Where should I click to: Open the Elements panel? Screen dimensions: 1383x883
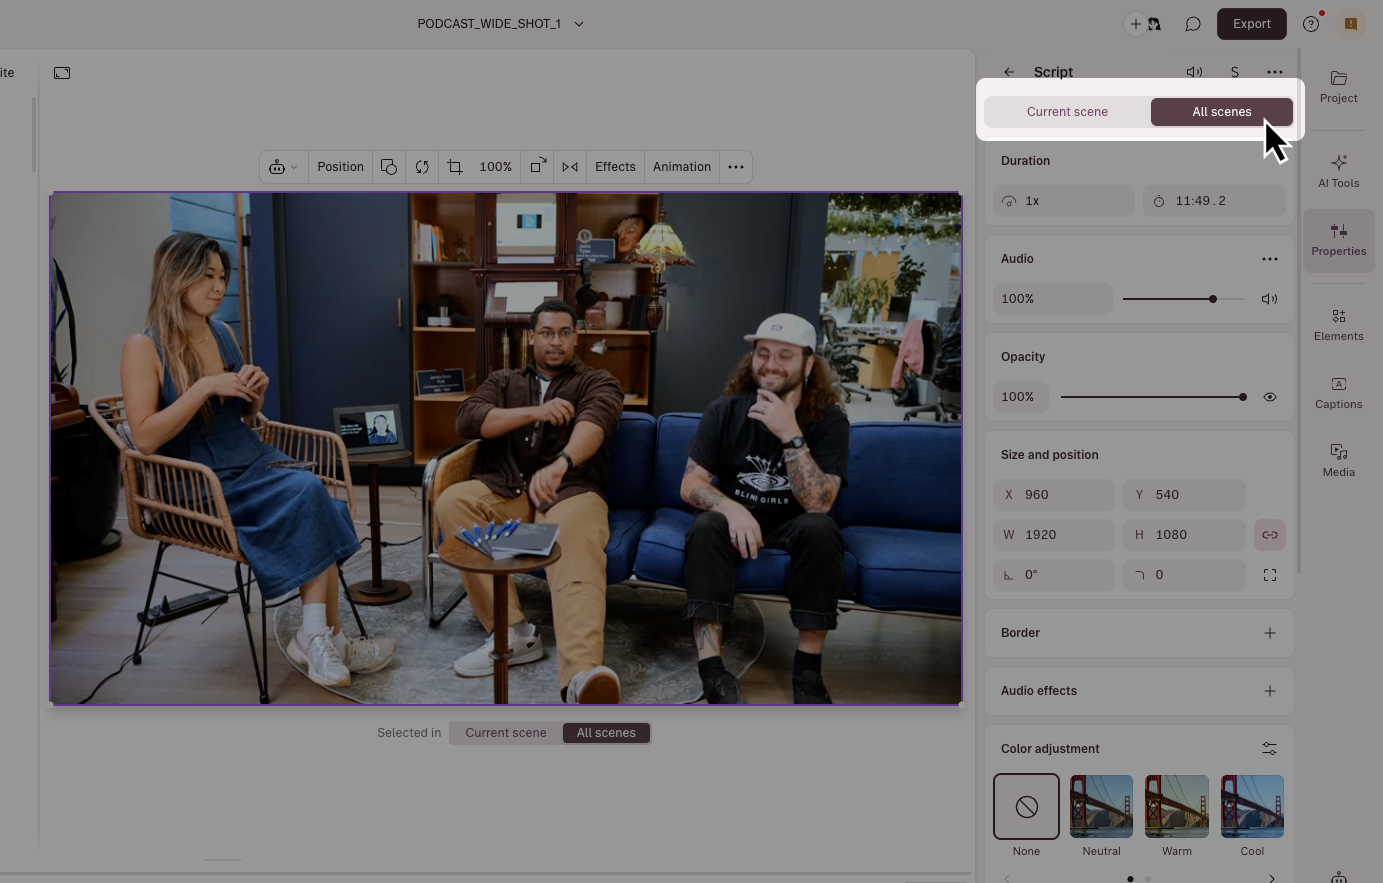(1338, 323)
